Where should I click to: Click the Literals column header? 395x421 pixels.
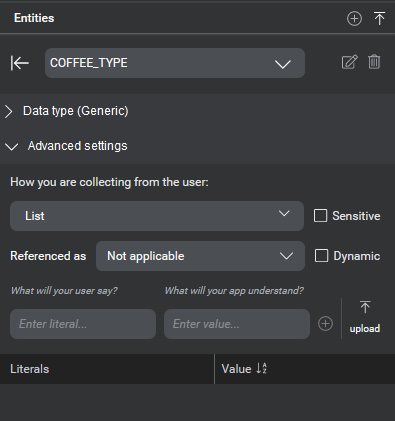tap(30, 369)
